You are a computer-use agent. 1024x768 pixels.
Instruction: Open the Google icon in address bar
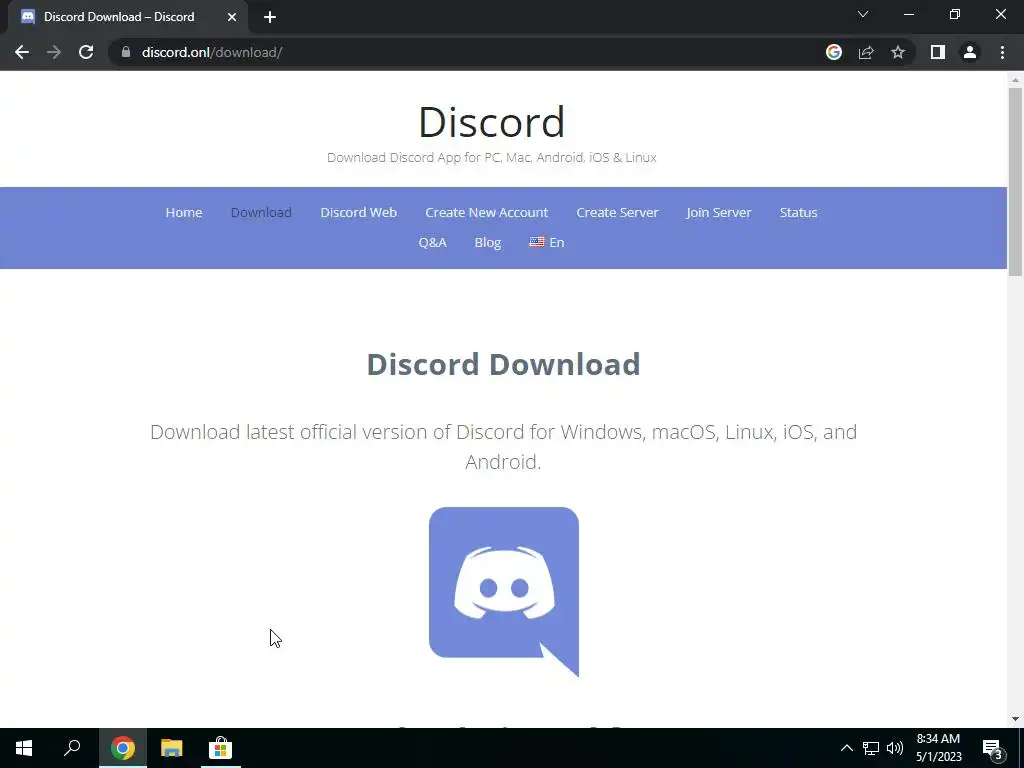tap(833, 52)
